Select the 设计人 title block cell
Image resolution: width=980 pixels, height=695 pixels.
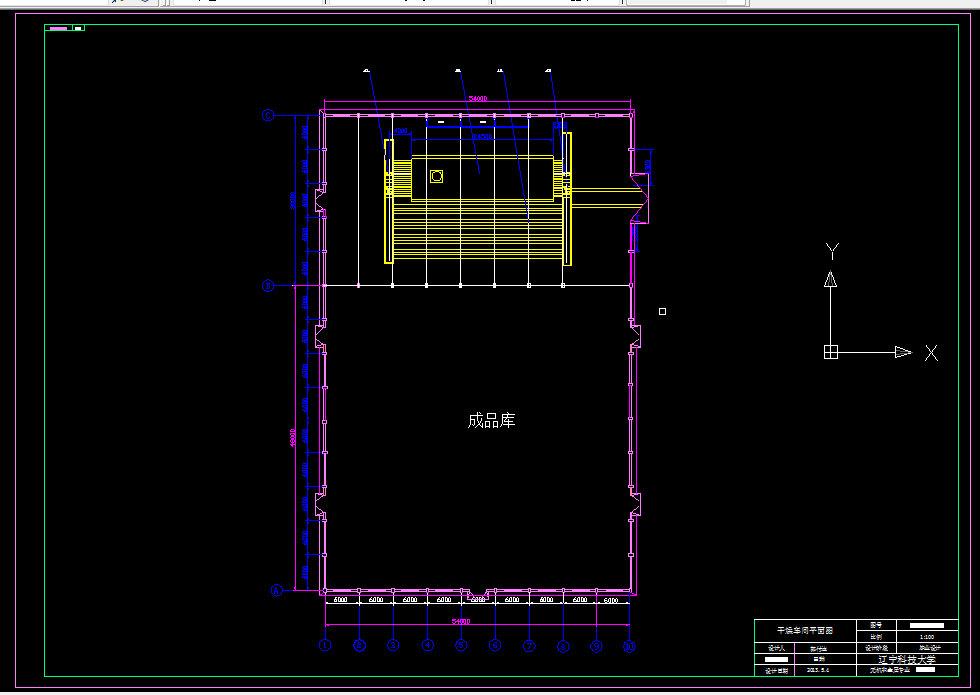776,648
